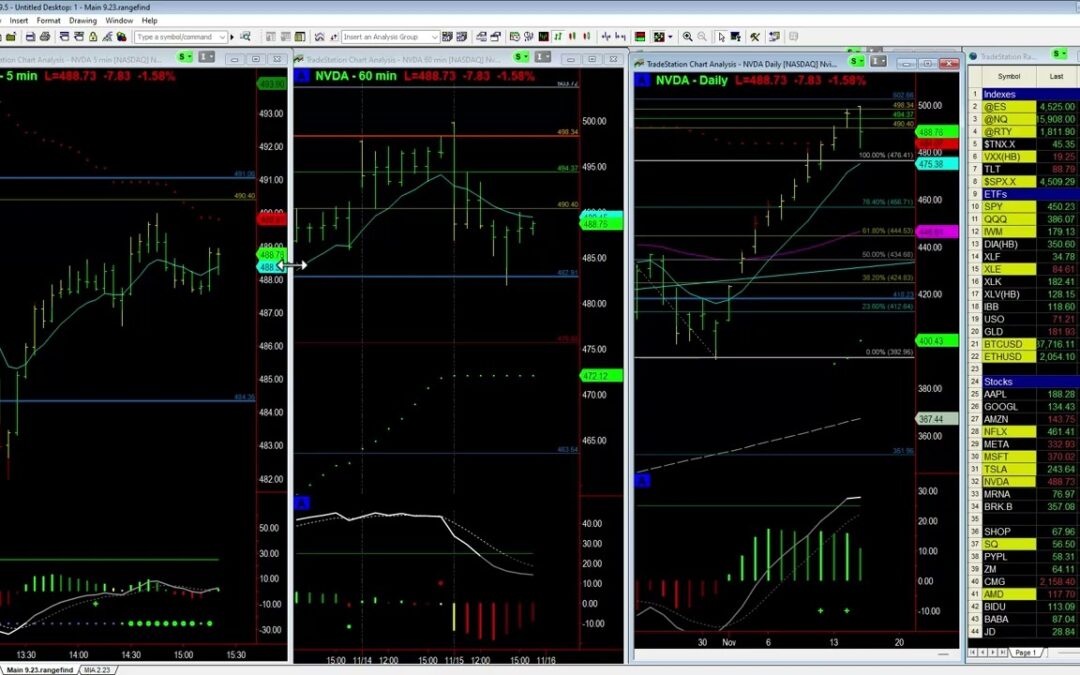Image resolution: width=1080 pixels, height=675 pixels.
Task: Click the decrease bar spacing icon
Action: [606, 37]
